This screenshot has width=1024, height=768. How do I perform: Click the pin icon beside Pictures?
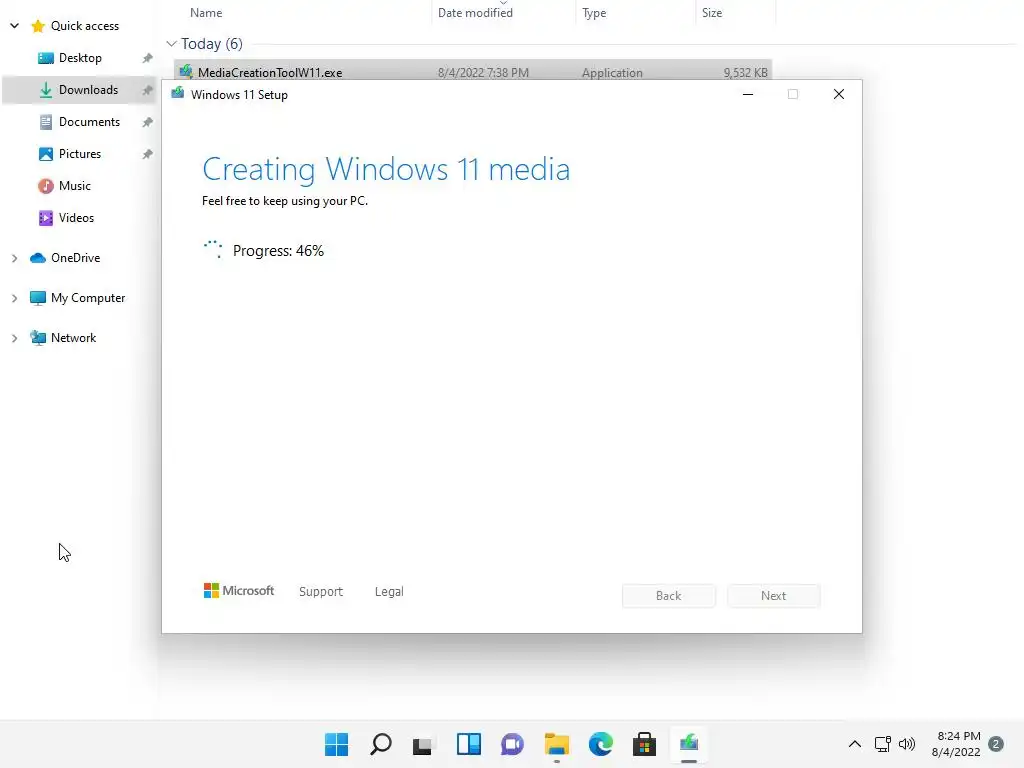click(x=148, y=154)
